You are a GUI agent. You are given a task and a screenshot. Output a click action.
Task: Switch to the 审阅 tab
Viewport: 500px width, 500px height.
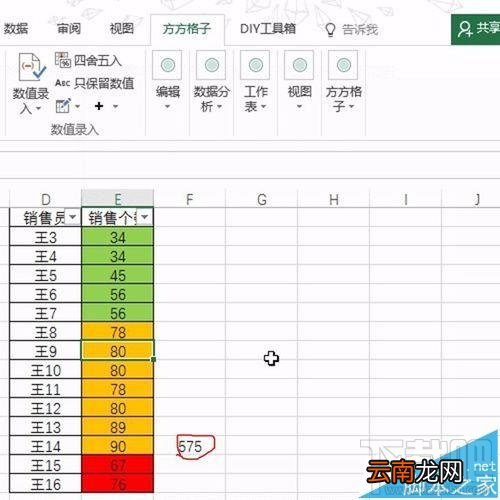69,29
